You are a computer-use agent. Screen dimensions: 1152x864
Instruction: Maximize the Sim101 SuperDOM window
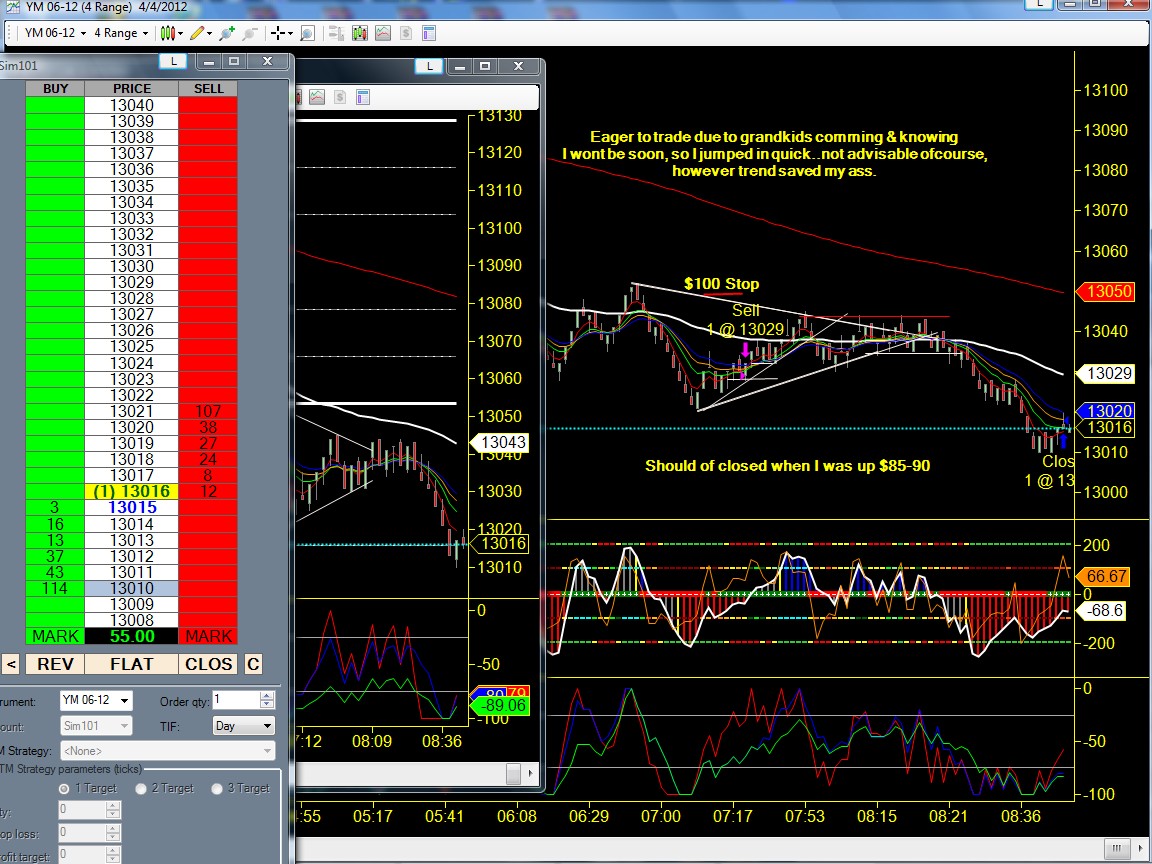[x=234, y=62]
